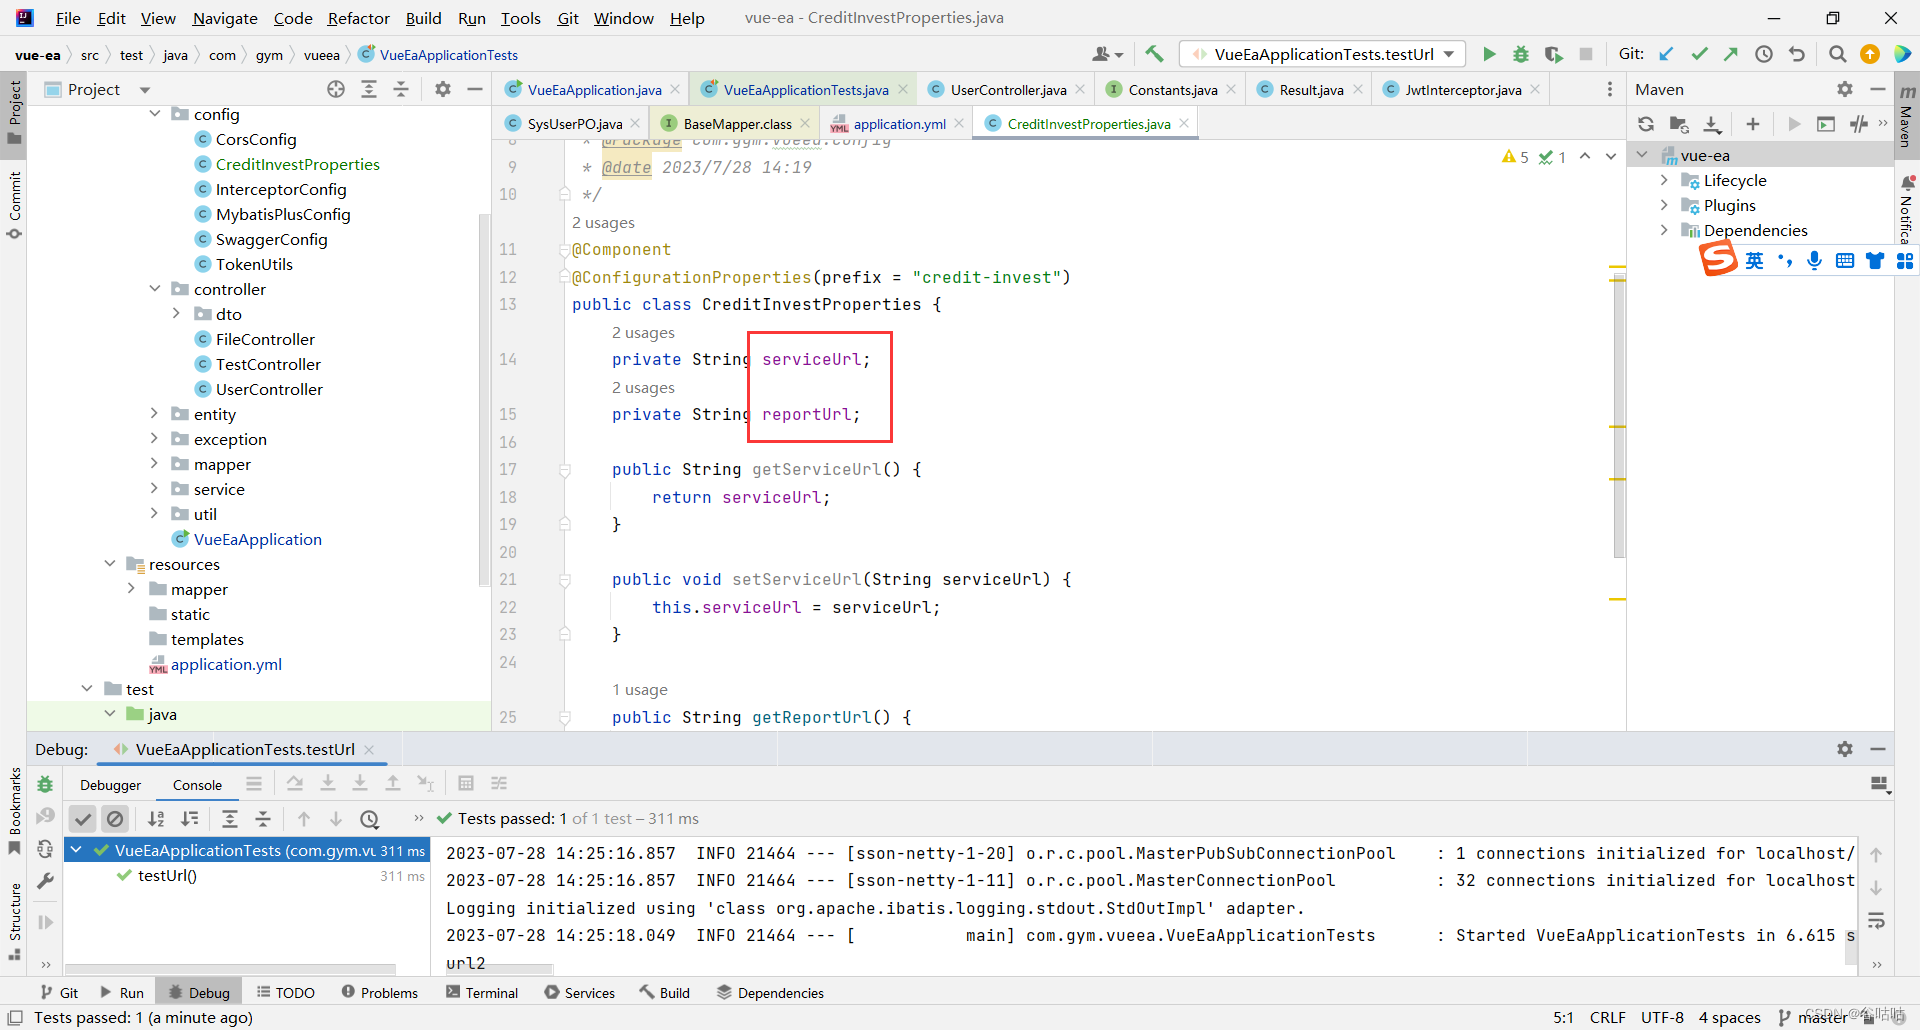Viewport: 1920px width, 1030px height.
Task: Evaluate expression calculator icon in debugger
Action: click(465, 783)
